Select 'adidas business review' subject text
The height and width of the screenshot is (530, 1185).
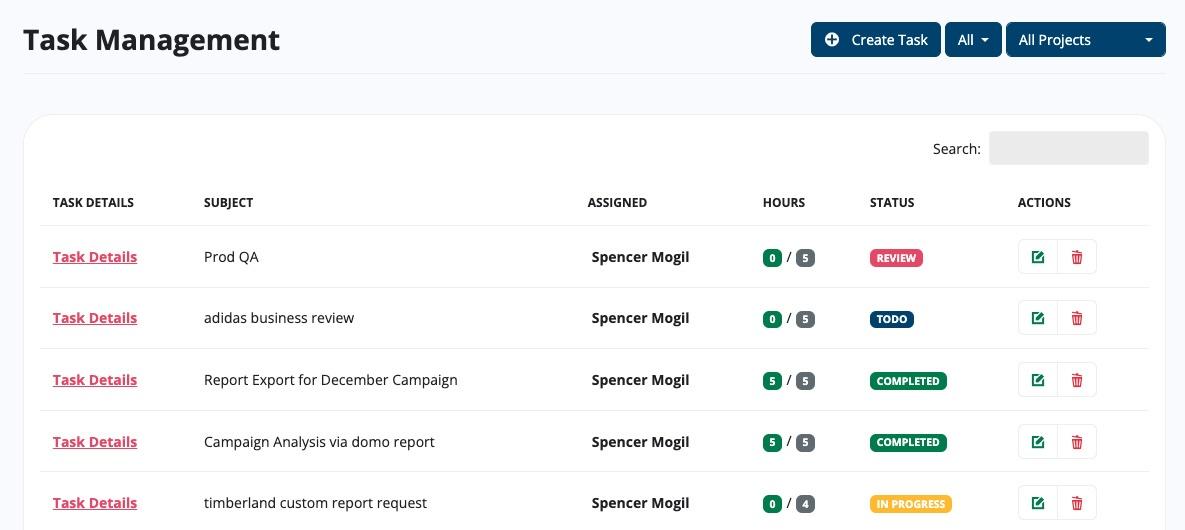pyautogui.click(x=279, y=318)
